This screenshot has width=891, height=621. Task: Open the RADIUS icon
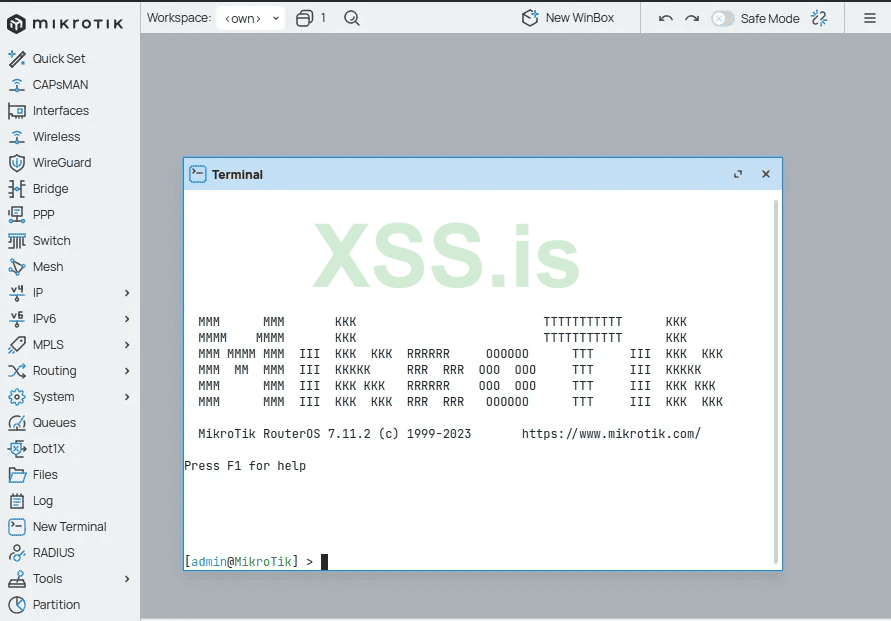point(17,553)
